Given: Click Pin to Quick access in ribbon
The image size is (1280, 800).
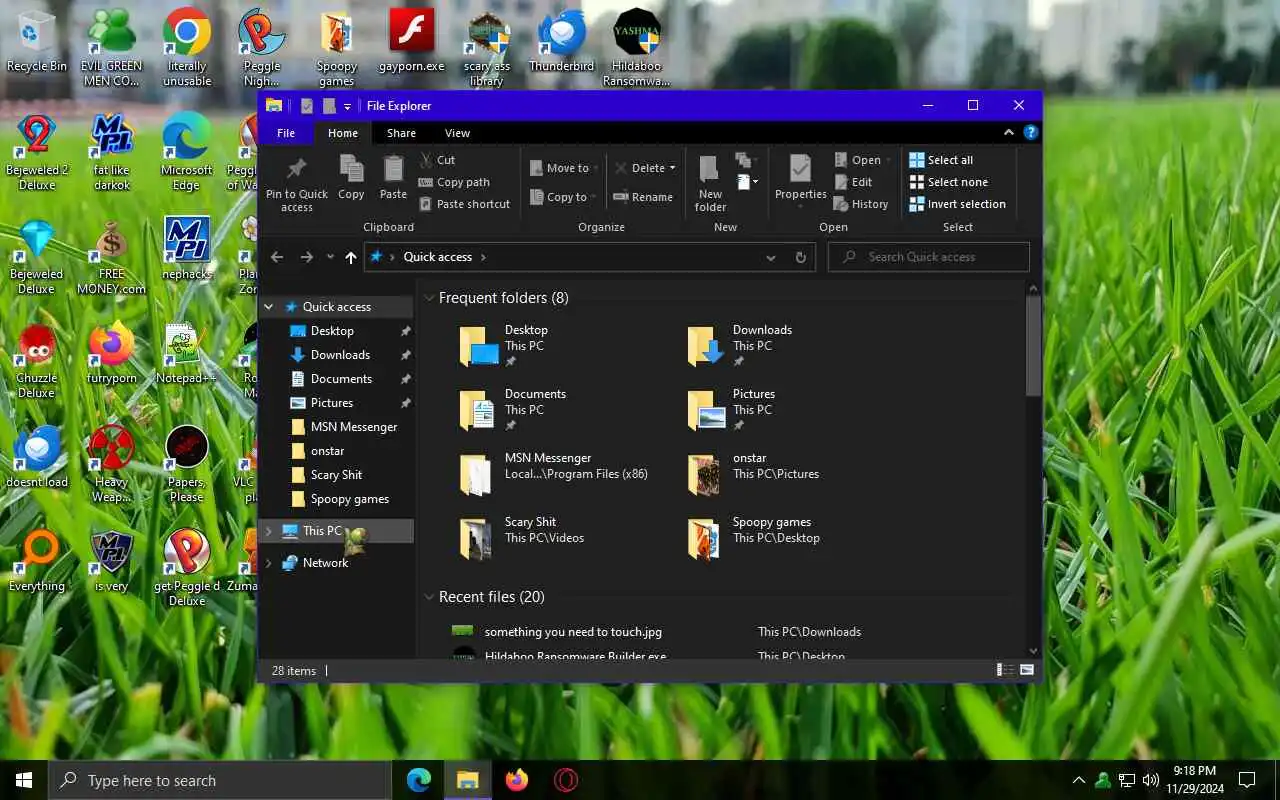Looking at the screenshot, I should 296,184.
